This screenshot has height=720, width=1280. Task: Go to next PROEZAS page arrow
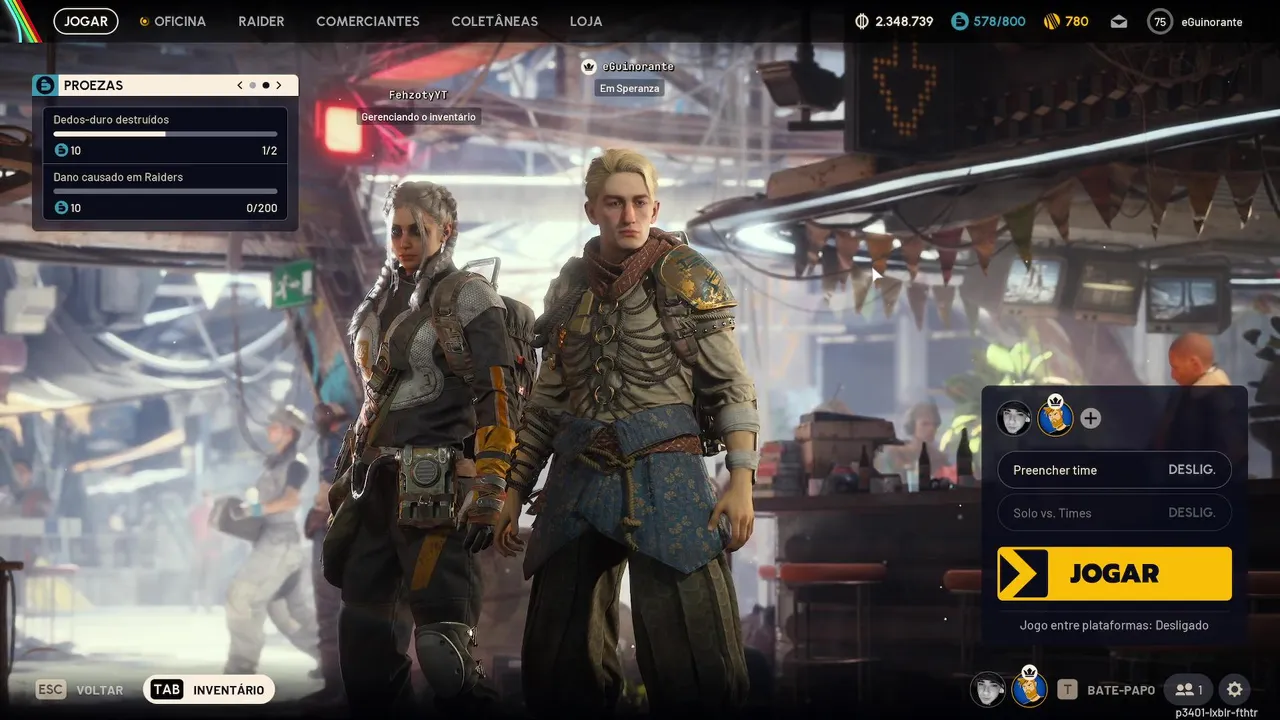[x=279, y=85]
